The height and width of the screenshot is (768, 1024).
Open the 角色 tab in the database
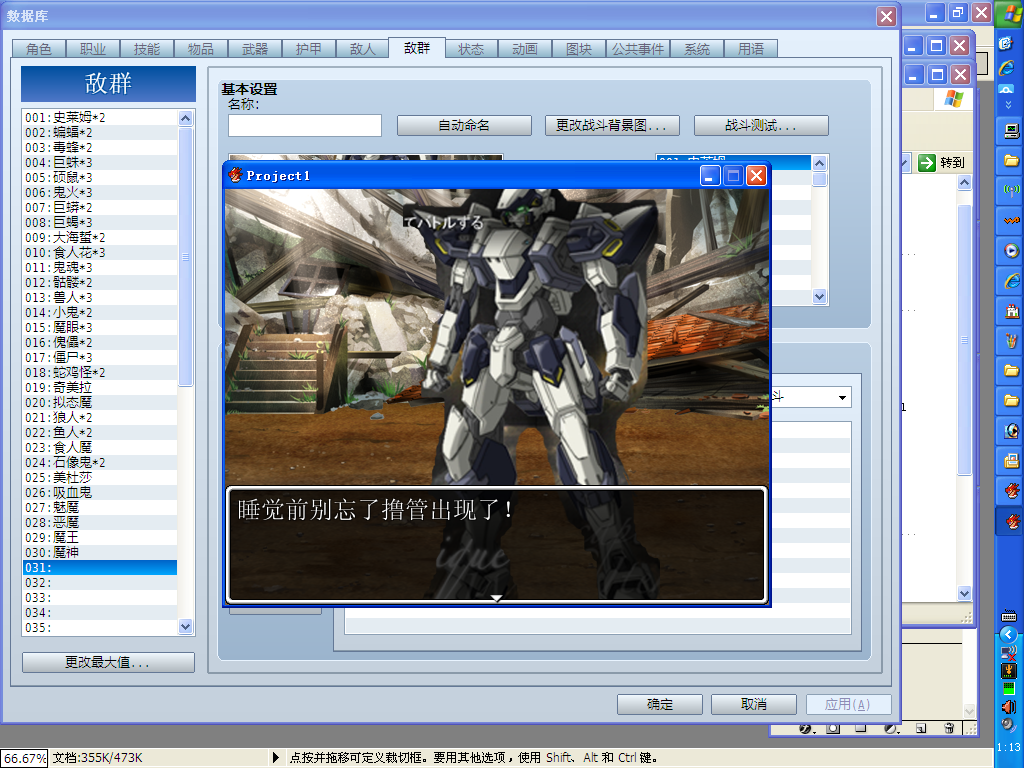click(x=39, y=49)
